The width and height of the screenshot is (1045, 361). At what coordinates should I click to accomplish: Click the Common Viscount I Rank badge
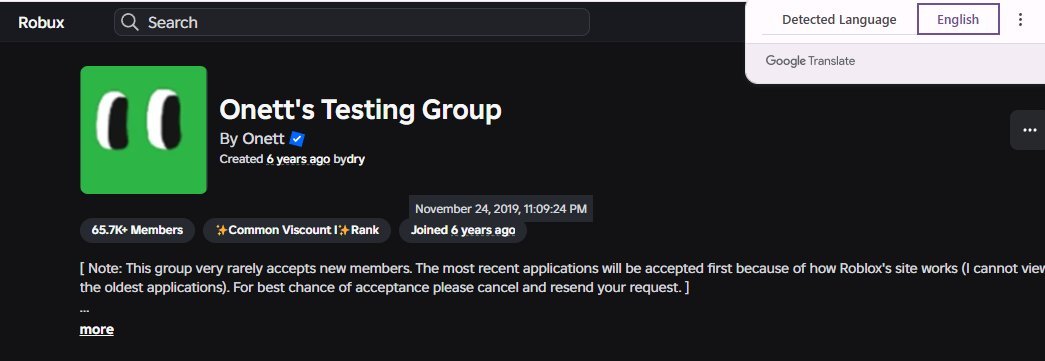(297, 230)
